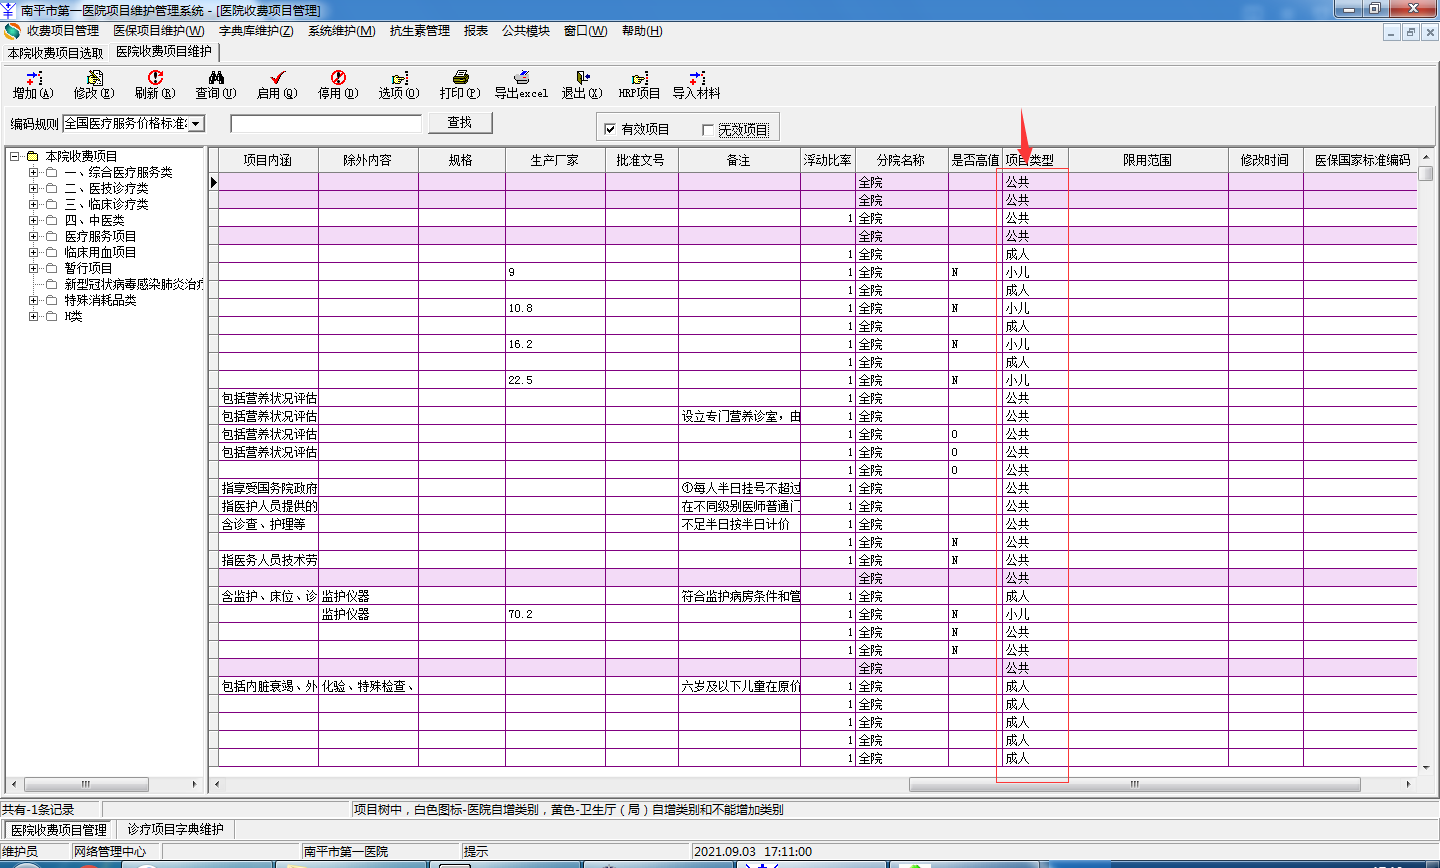Click the table's vertical scrollbar thumb
Image resolution: width=1440 pixels, height=868 pixels.
[x=1427, y=173]
